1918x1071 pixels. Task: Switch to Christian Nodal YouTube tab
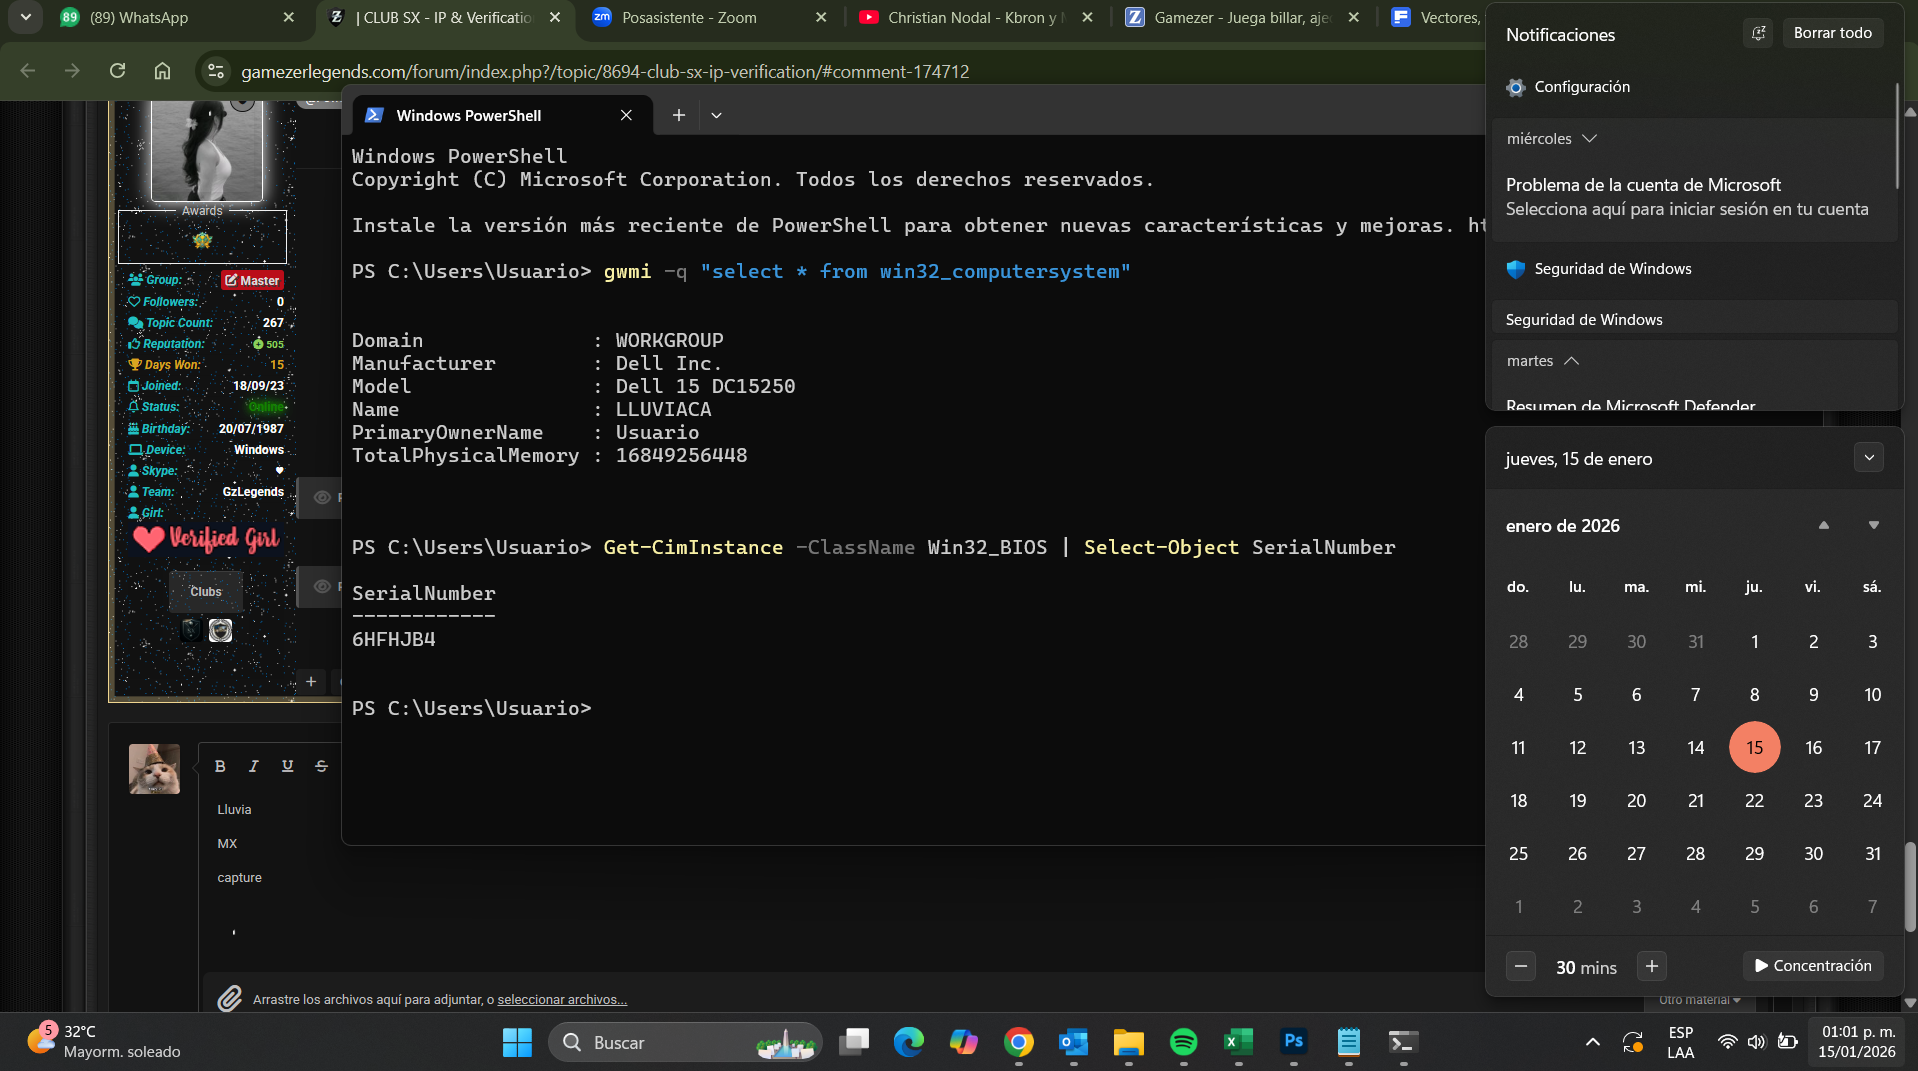coord(975,18)
